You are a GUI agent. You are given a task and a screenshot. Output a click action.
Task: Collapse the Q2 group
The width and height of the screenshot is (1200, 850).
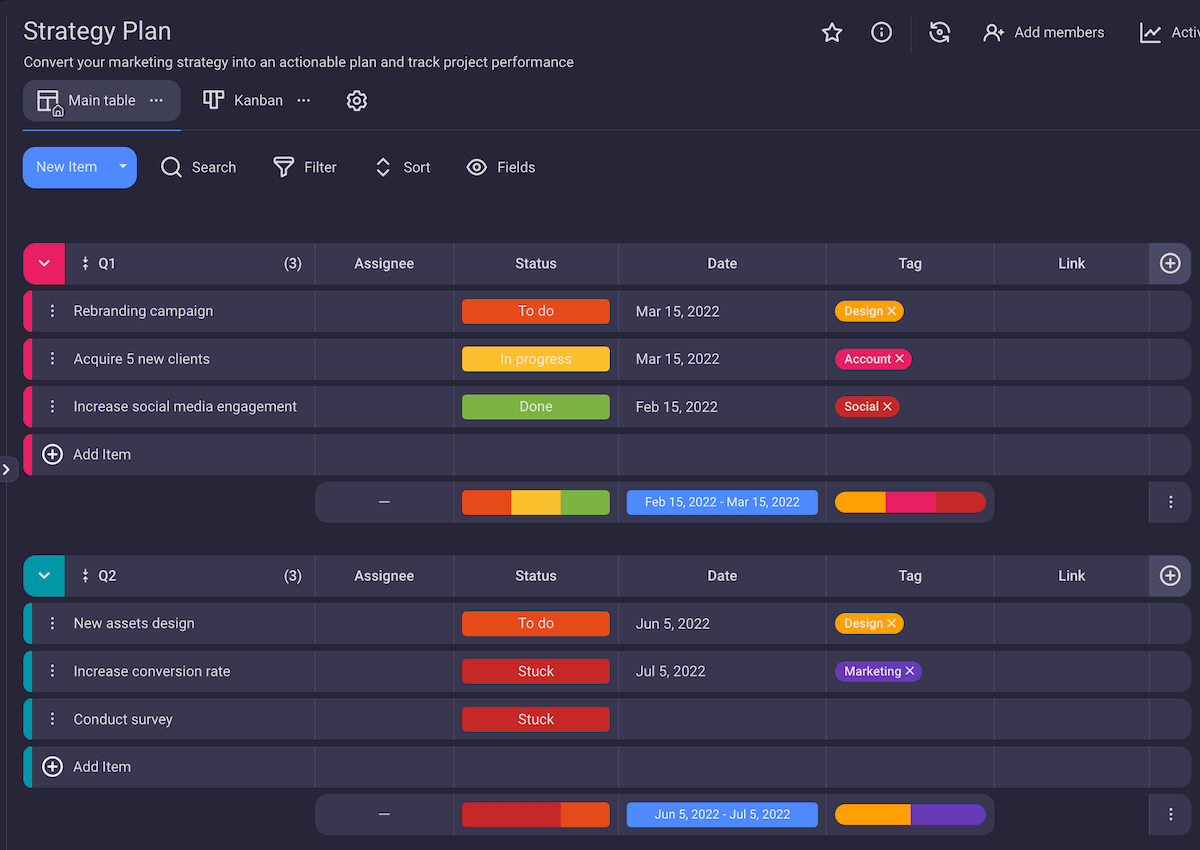tap(44, 576)
